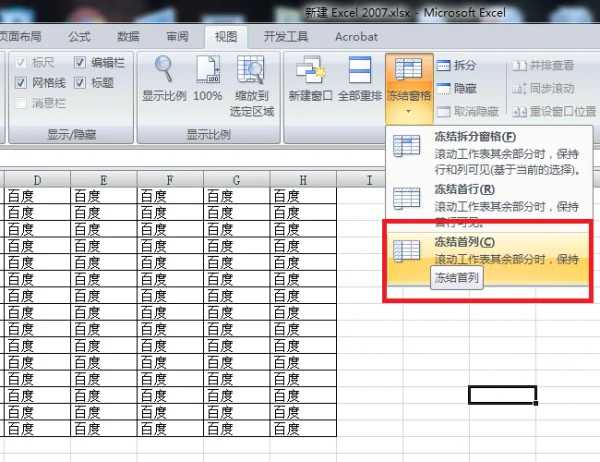Screen dimensions: 600x462
Task: Click Zoom to Selection icon (缩放到选定区域)
Action: 251,69
